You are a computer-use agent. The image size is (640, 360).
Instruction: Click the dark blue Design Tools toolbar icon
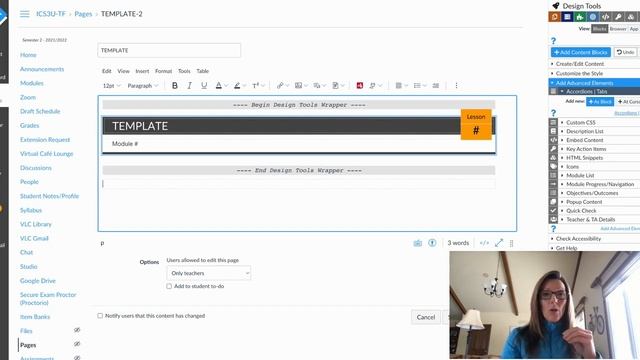(x=567, y=17)
